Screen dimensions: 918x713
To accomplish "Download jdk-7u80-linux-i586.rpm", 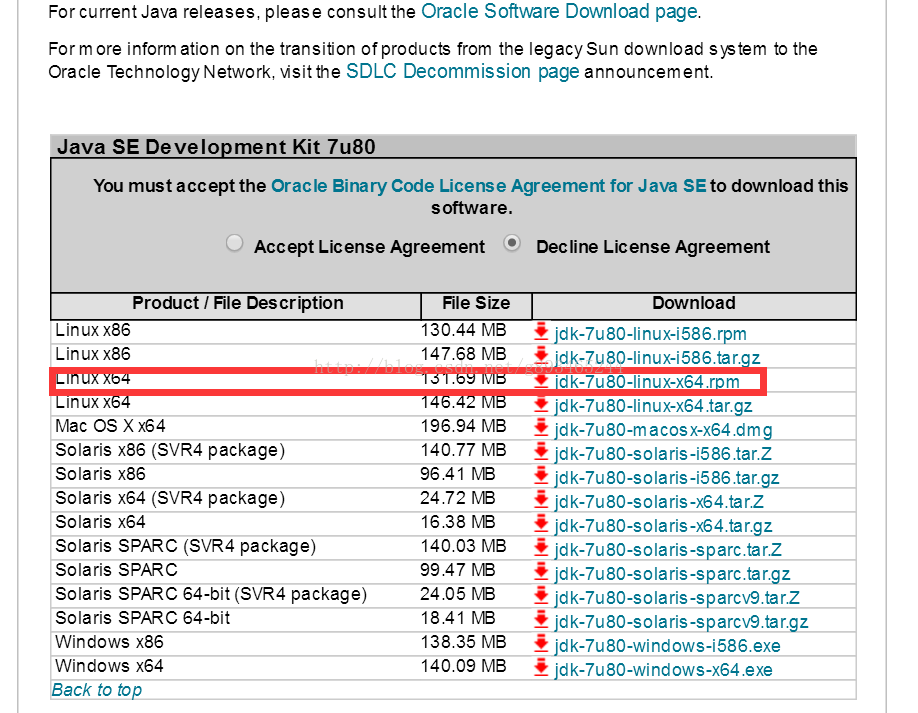I will click(x=650, y=334).
